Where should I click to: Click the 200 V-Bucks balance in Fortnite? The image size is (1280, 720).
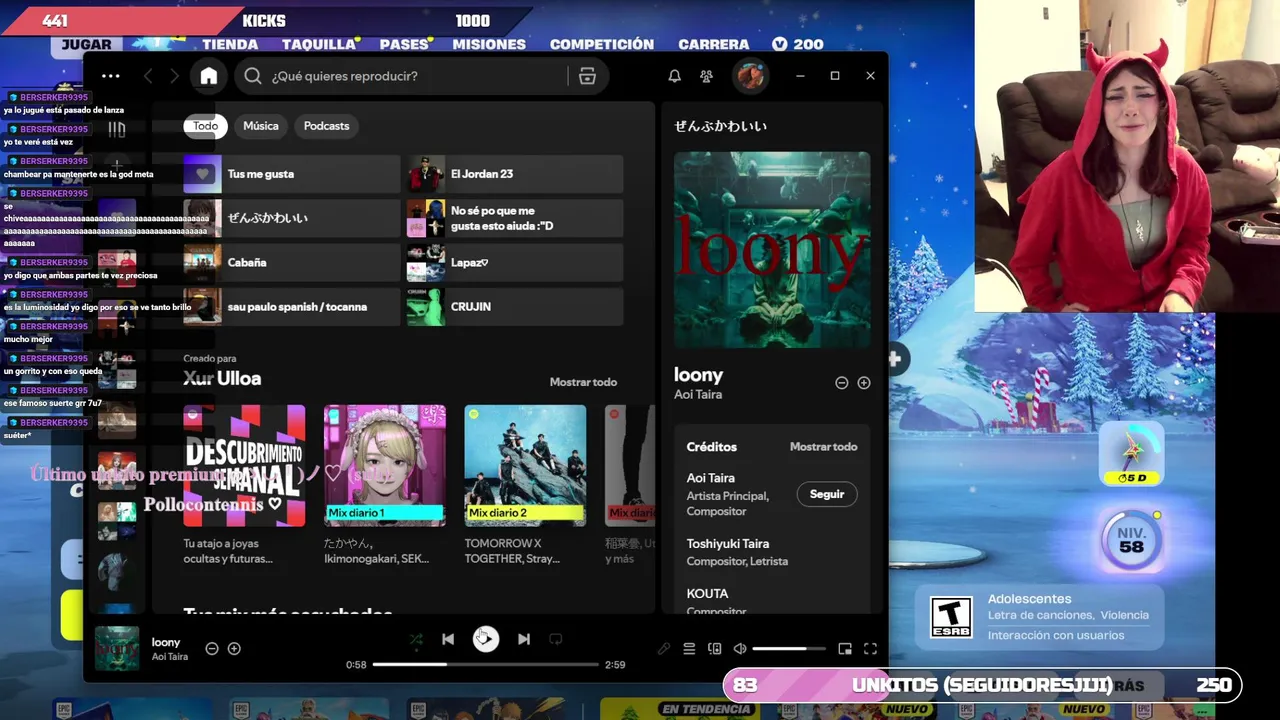(x=798, y=44)
